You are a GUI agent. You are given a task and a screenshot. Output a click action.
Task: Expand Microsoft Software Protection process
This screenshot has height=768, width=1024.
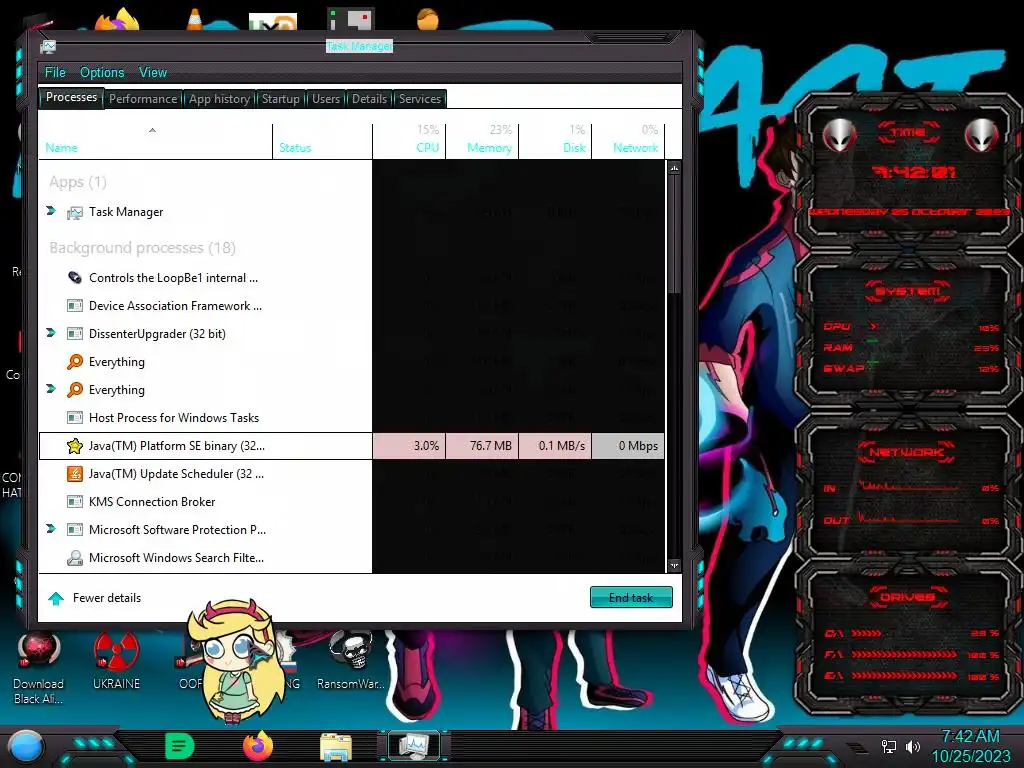pos(51,528)
